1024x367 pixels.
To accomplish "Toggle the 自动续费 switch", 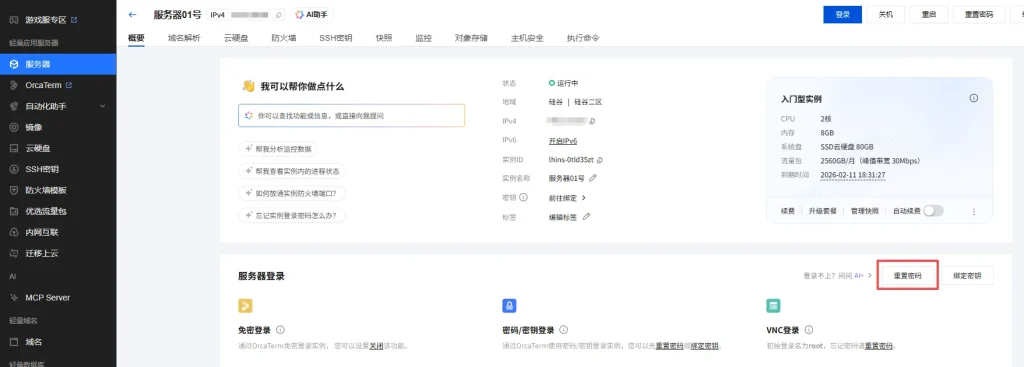I will pyautogui.click(x=934, y=211).
